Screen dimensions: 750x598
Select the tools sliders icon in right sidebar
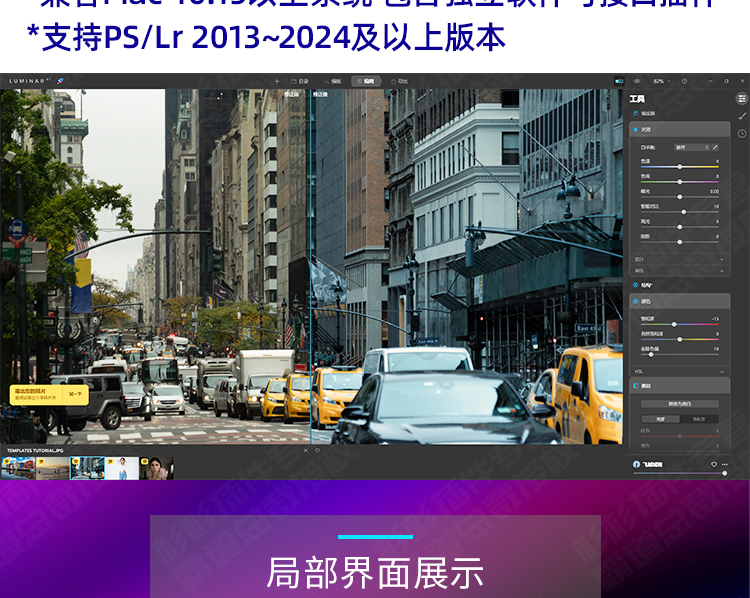[x=741, y=99]
